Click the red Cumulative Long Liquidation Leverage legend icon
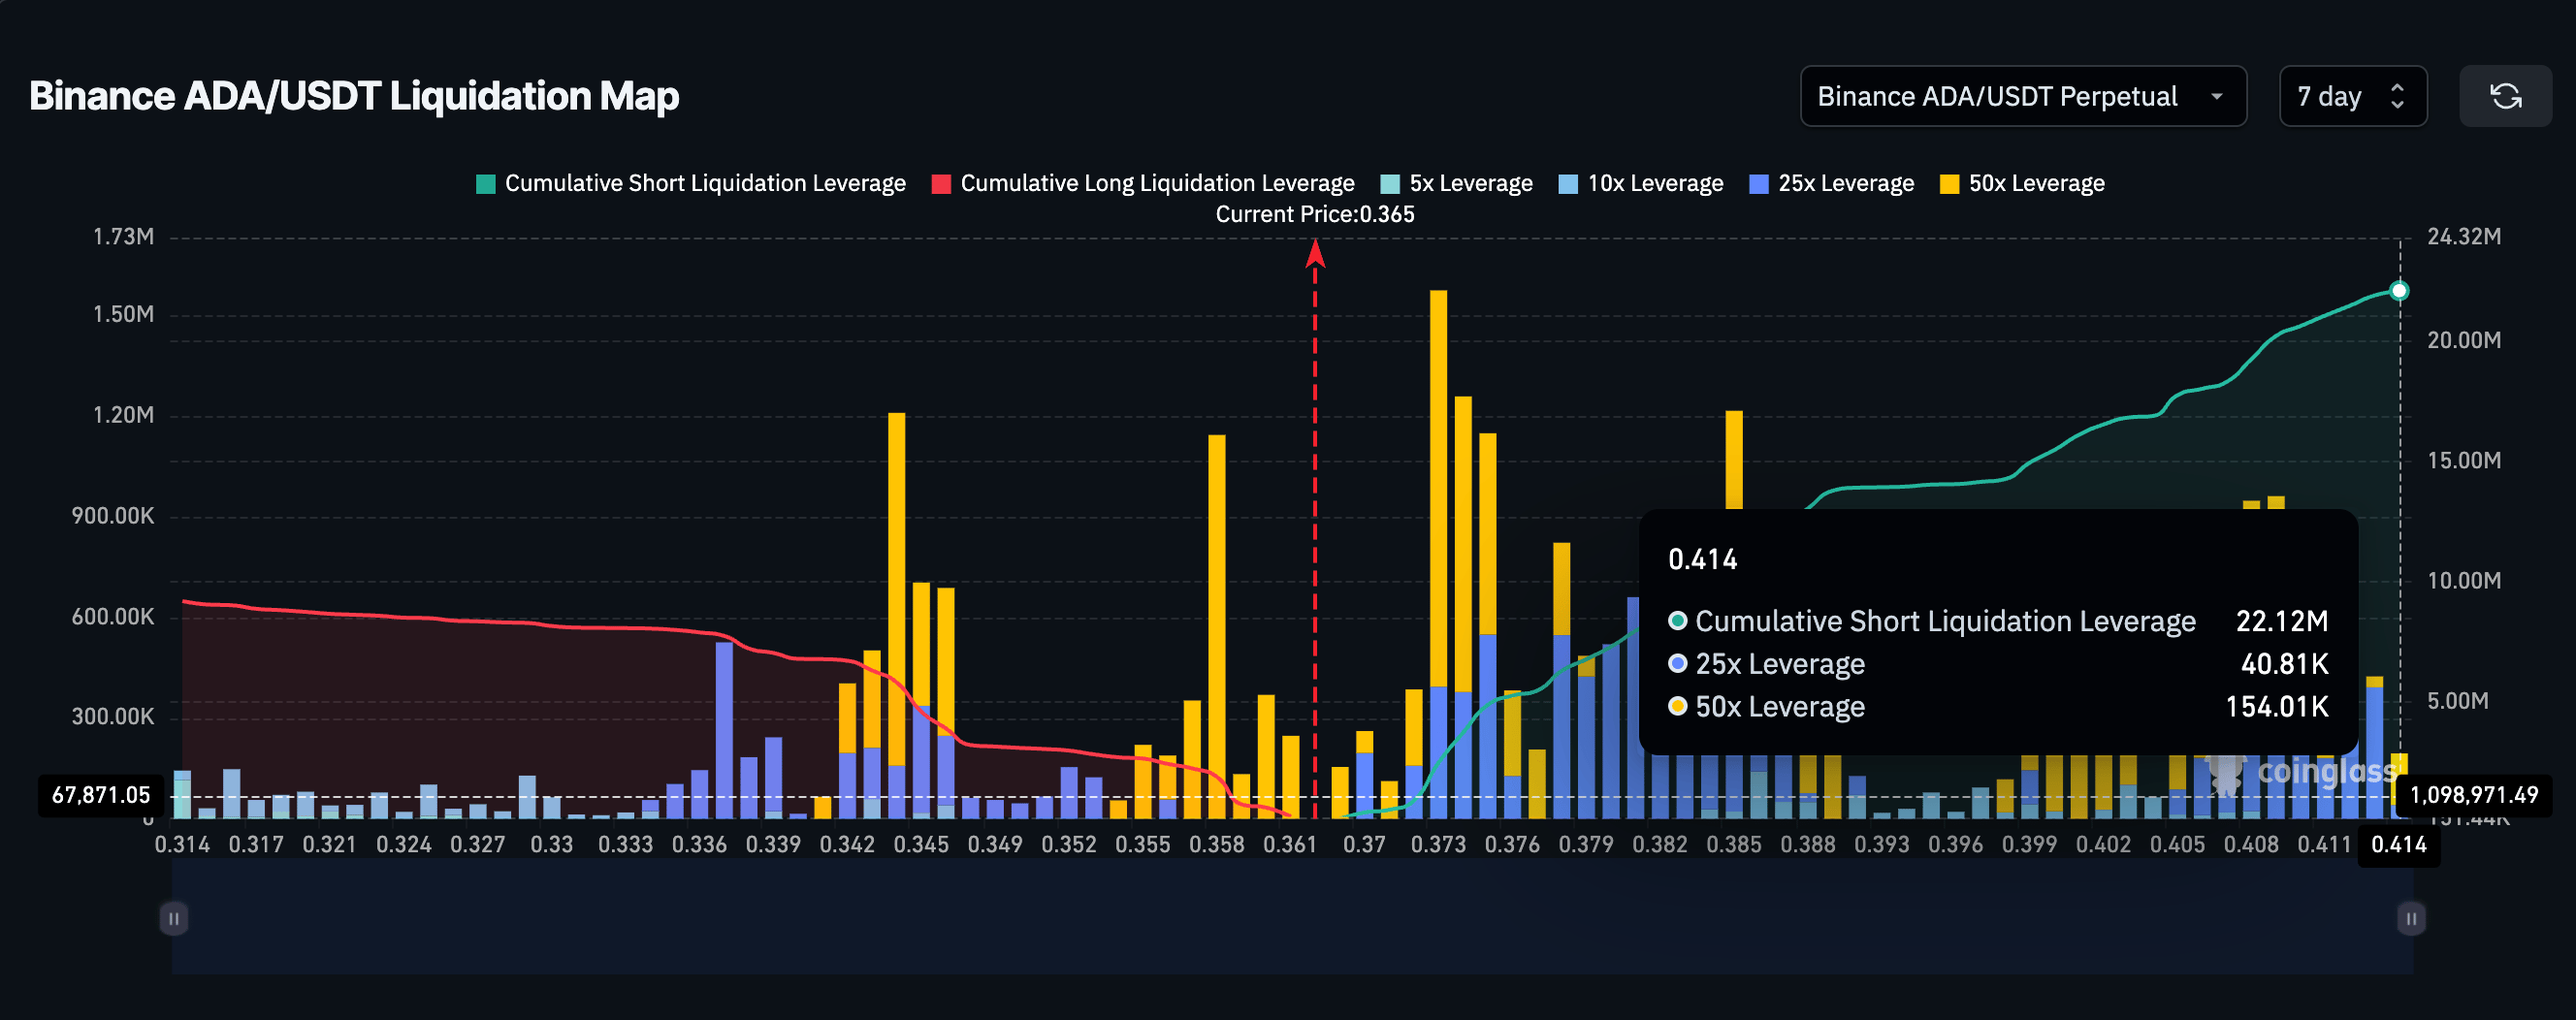2576x1020 pixels. [x=941, y=183]
